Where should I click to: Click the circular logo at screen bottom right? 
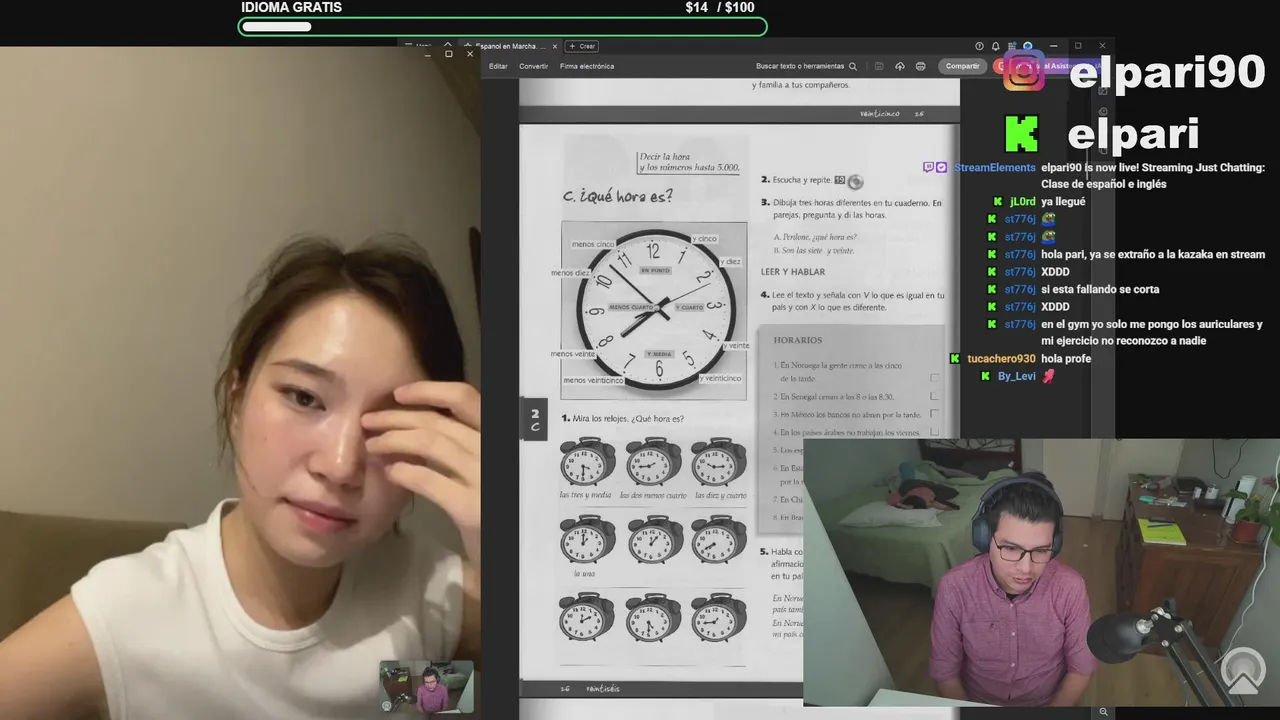click(1243, 670)
